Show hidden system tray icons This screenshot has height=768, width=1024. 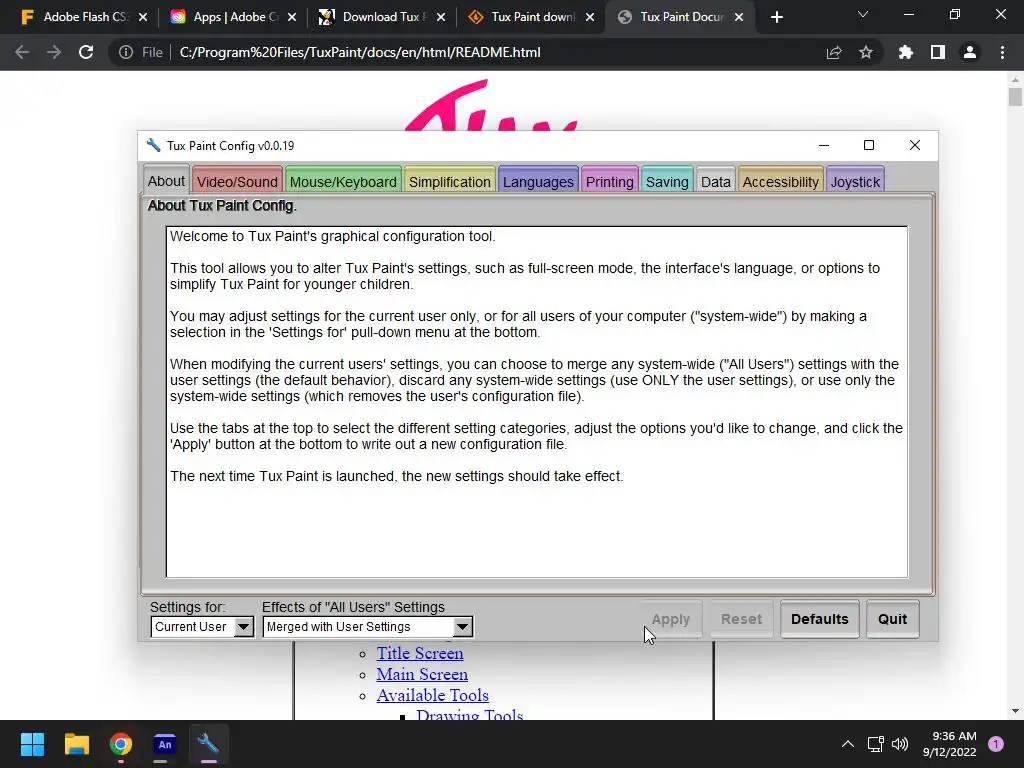point(848,744)
